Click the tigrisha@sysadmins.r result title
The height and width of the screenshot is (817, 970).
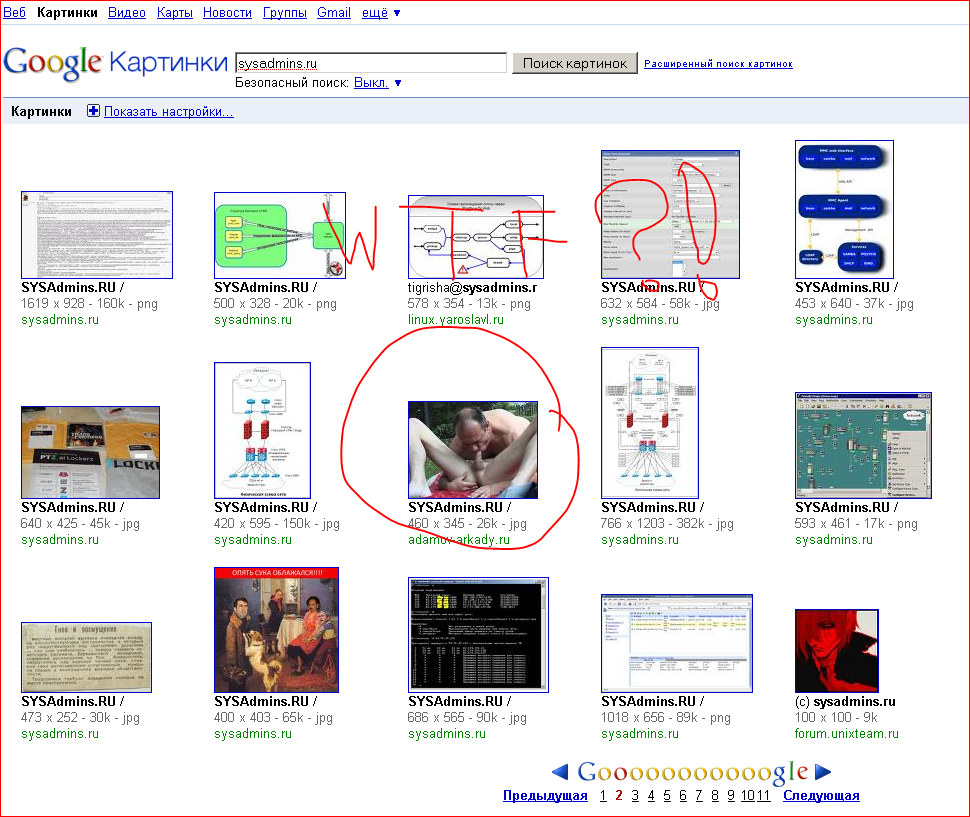pos(472,288)
